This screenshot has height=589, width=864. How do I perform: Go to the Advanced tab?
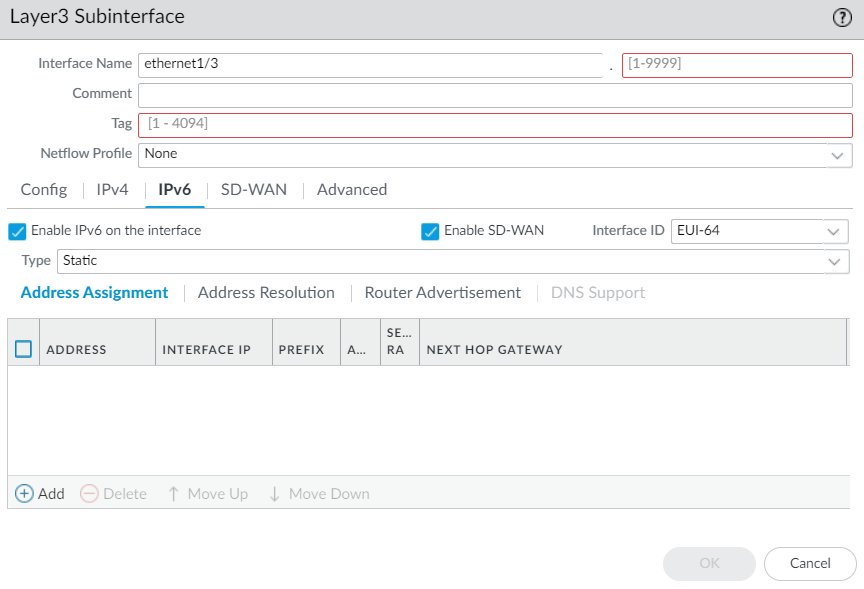(x=352, y=189)
